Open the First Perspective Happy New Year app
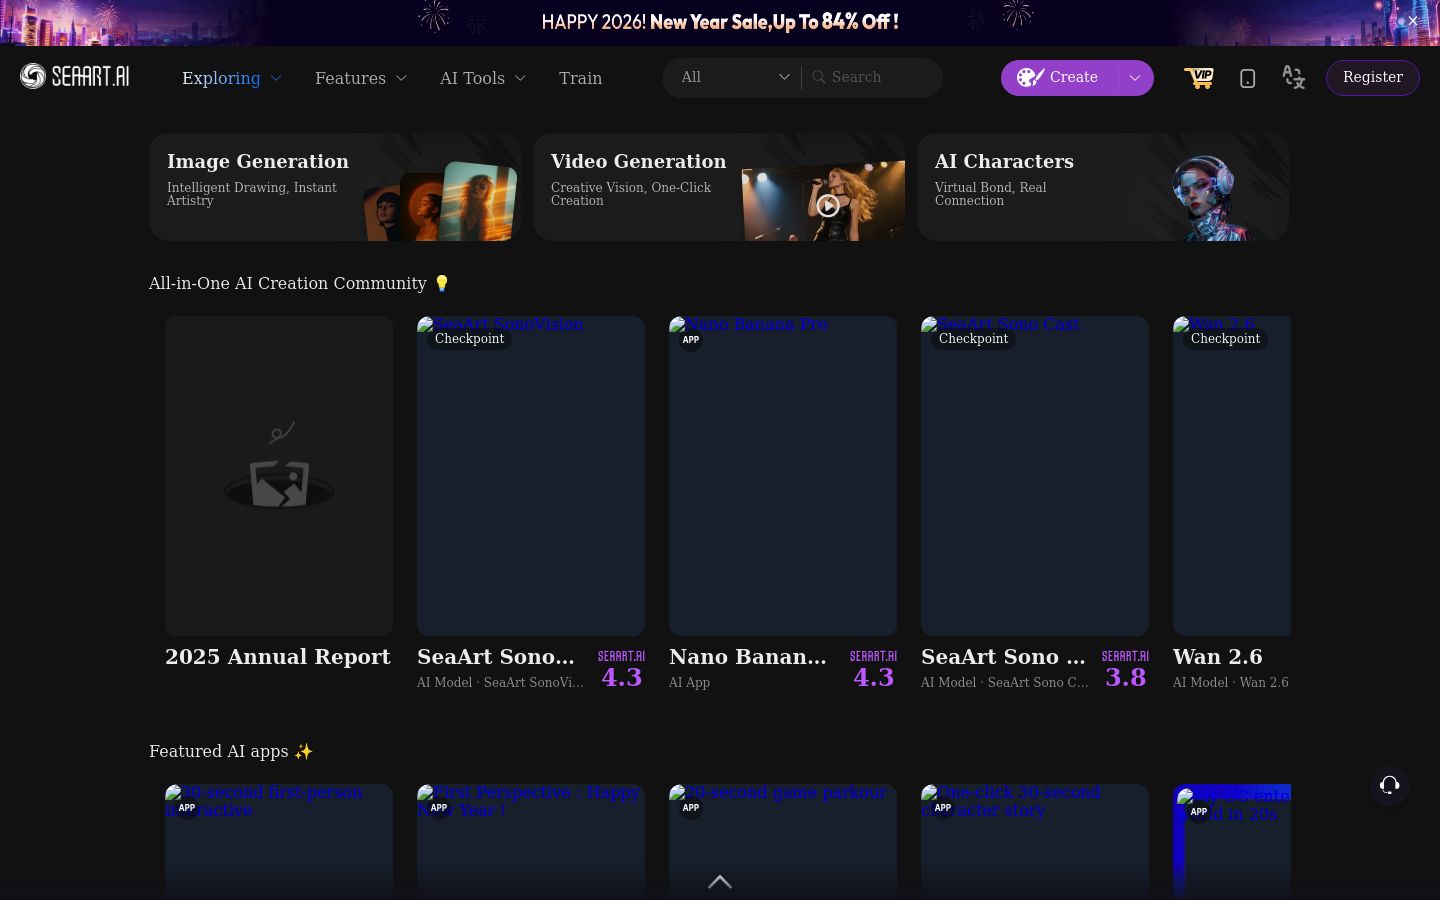1440x900 pixels. 531,841
